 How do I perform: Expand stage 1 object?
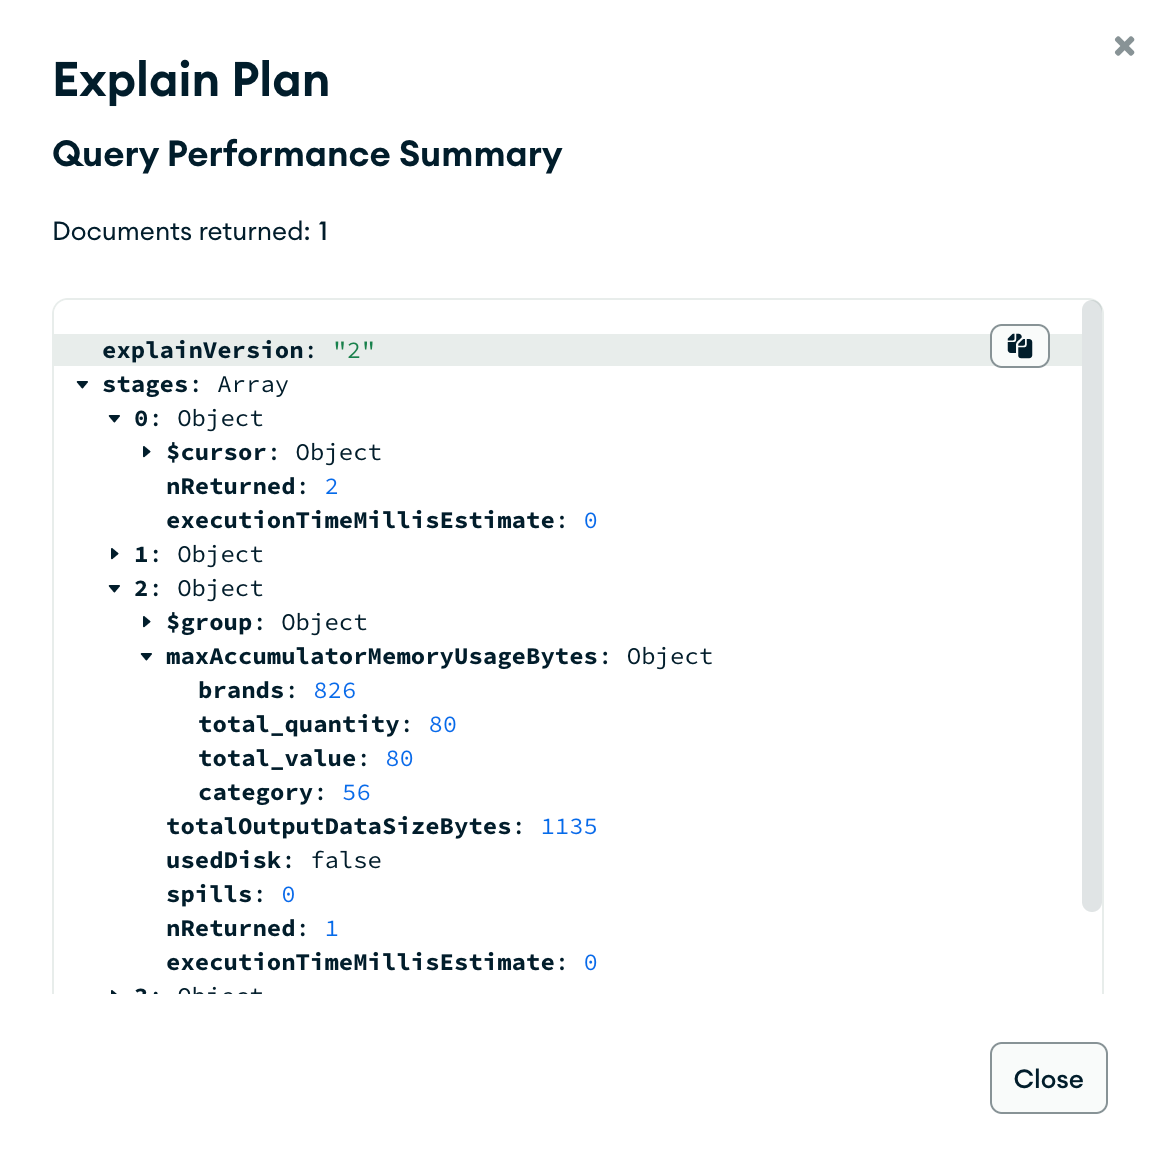(x=114, y=554)
